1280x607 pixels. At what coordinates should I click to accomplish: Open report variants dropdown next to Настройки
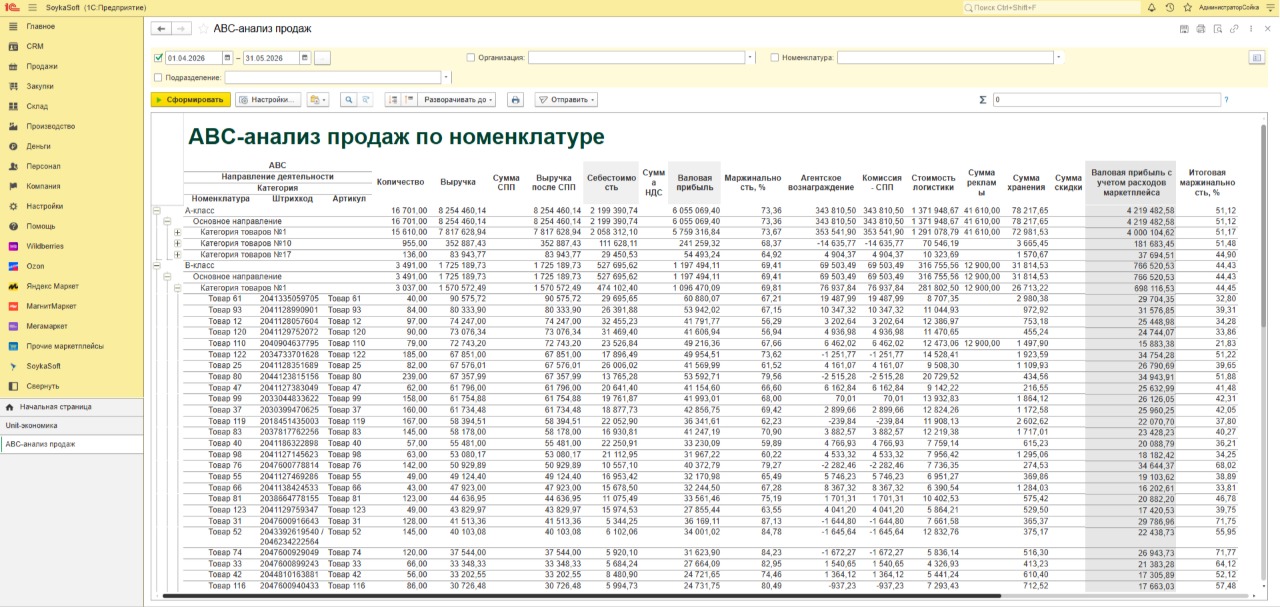tap(318, 100)
